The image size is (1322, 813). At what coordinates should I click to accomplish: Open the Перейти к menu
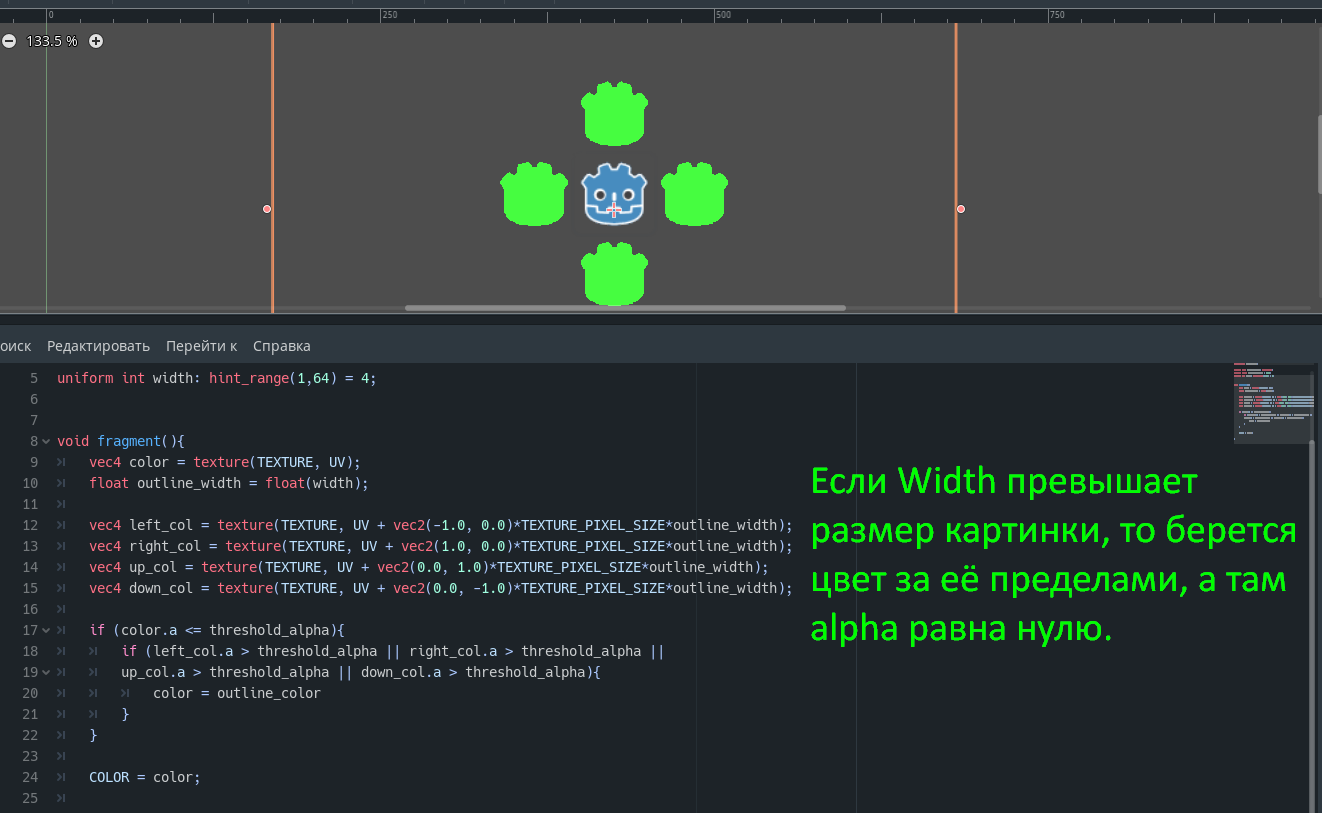(x=201, y=346)
